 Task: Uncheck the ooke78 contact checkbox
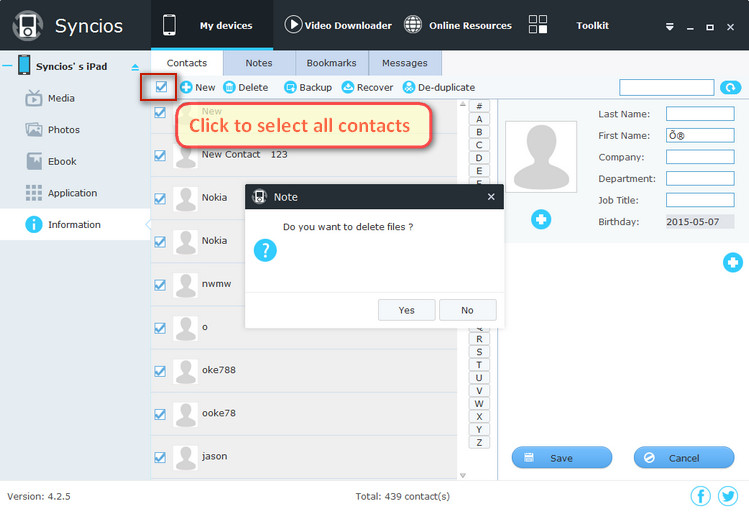tap(160, 414)
